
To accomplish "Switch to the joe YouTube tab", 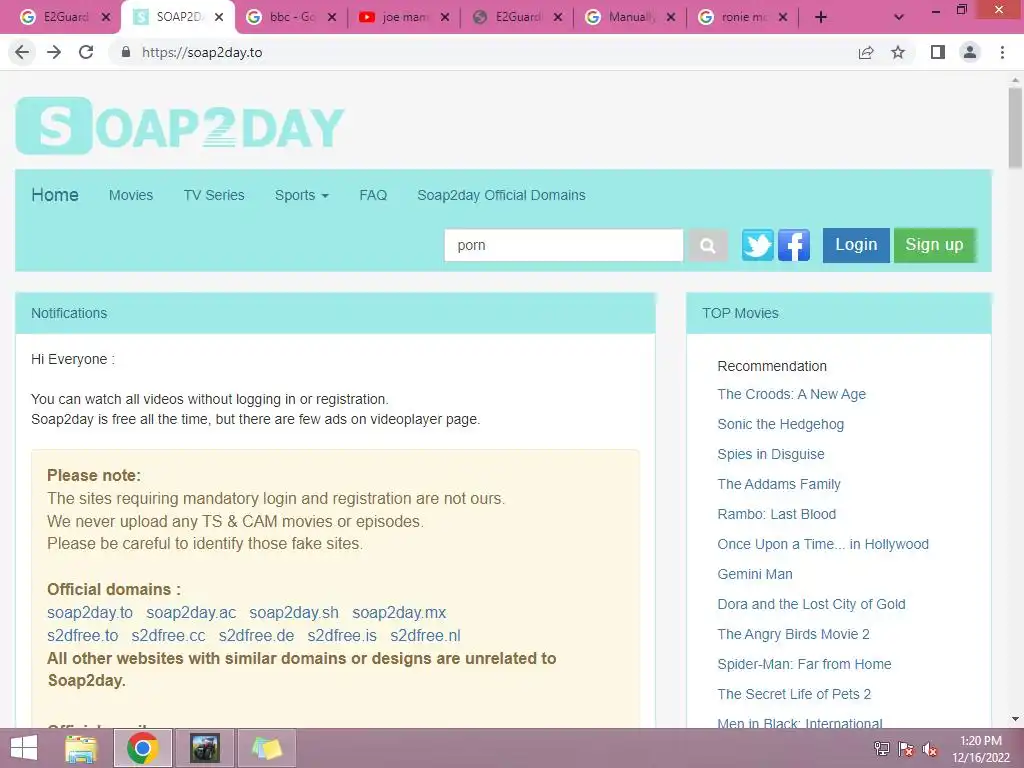I will tap(404, 18).
